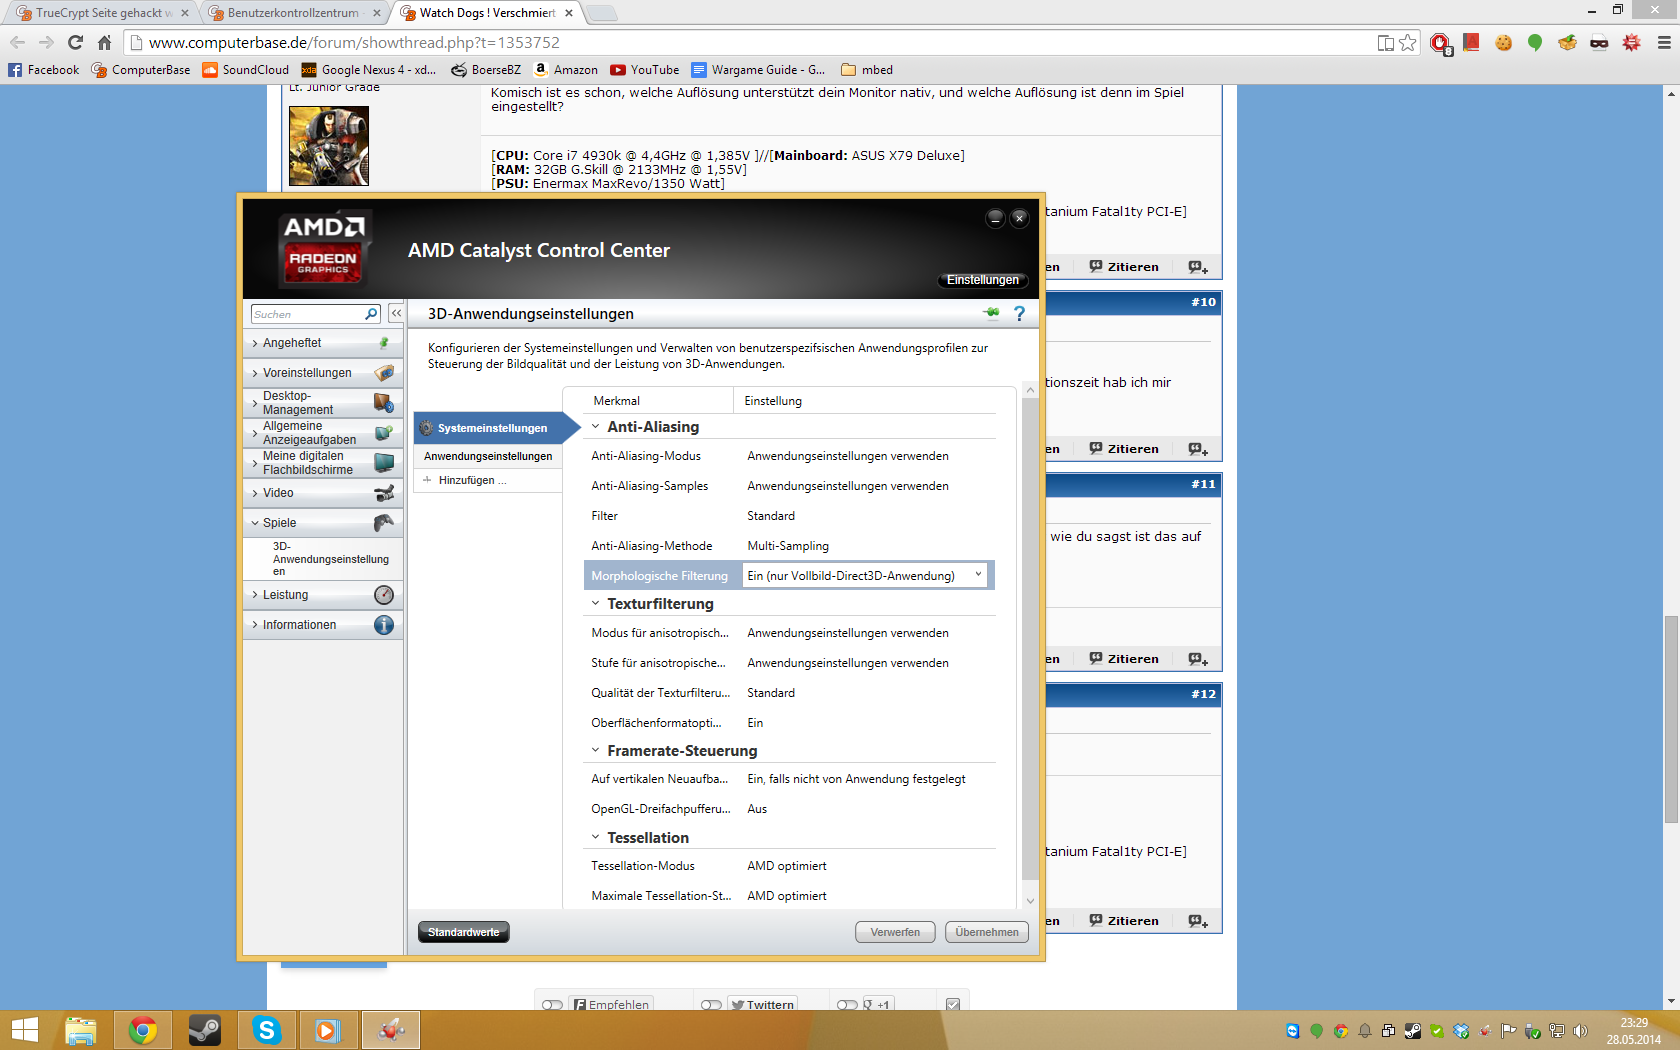Toggle the +1 share switch
Screen dimensions: 1680x1050
coord(847,1004)
